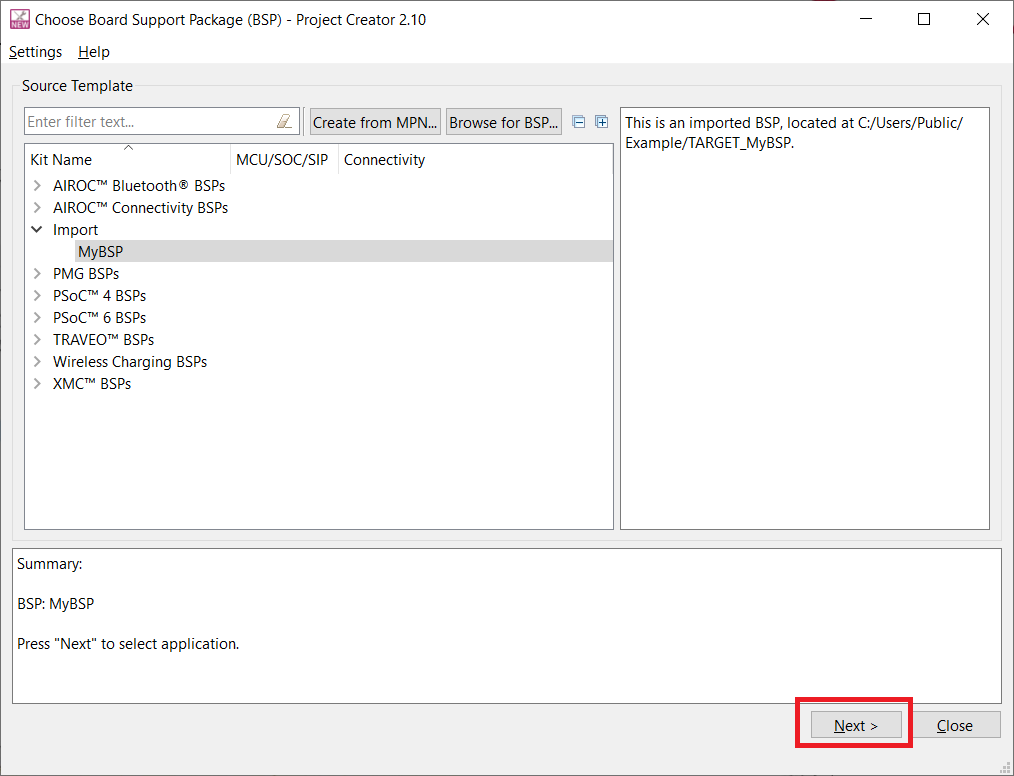Collapse all tree nodes icon
This screenshot has height=776, width=1014.
(579, 122)
